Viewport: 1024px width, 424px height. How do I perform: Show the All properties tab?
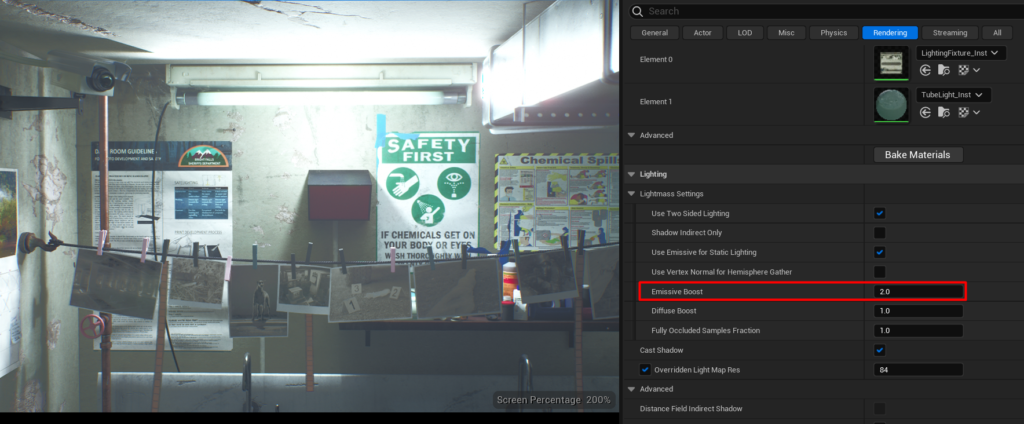click(x=997, y=33)
